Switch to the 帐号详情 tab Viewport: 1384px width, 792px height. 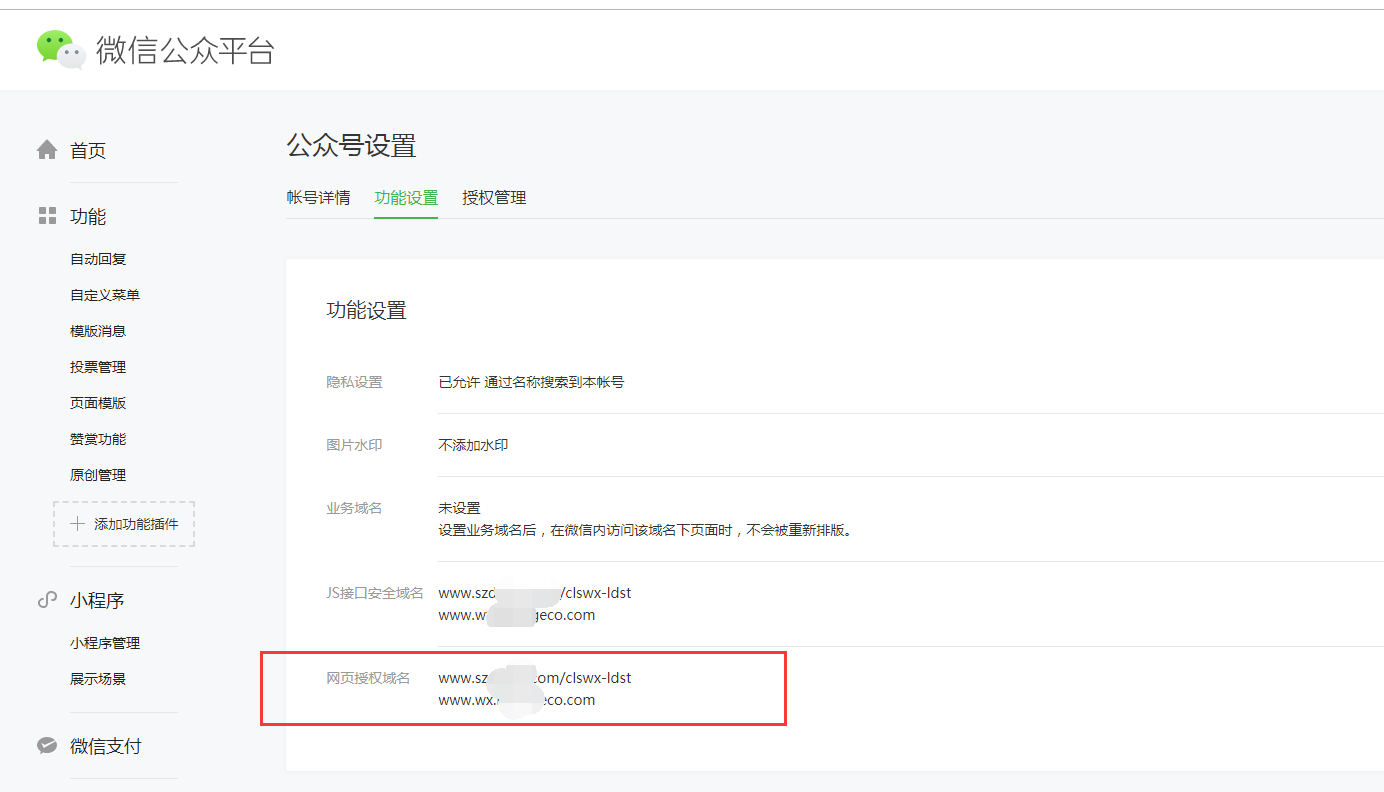coord(318,198)
